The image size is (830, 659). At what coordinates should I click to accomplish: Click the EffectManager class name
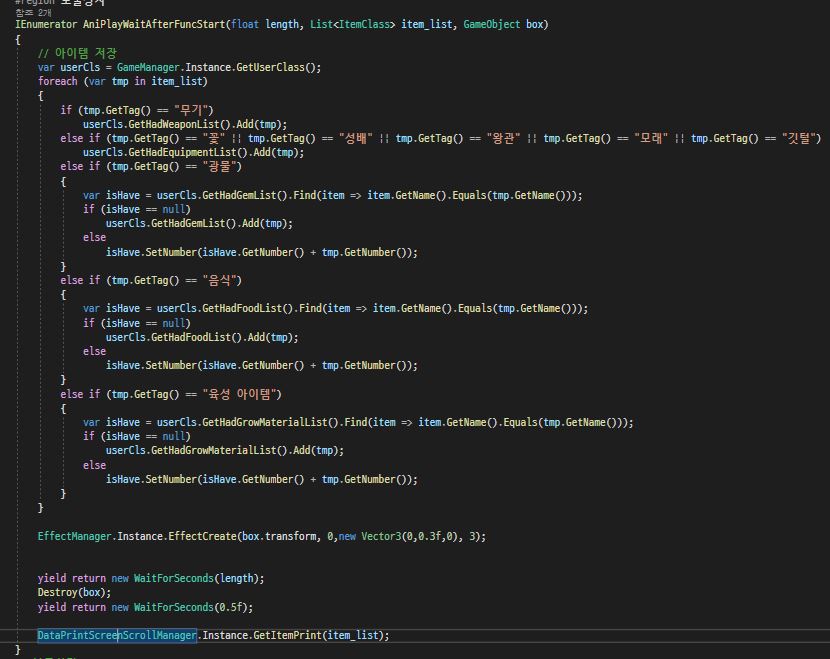(75, 536)
